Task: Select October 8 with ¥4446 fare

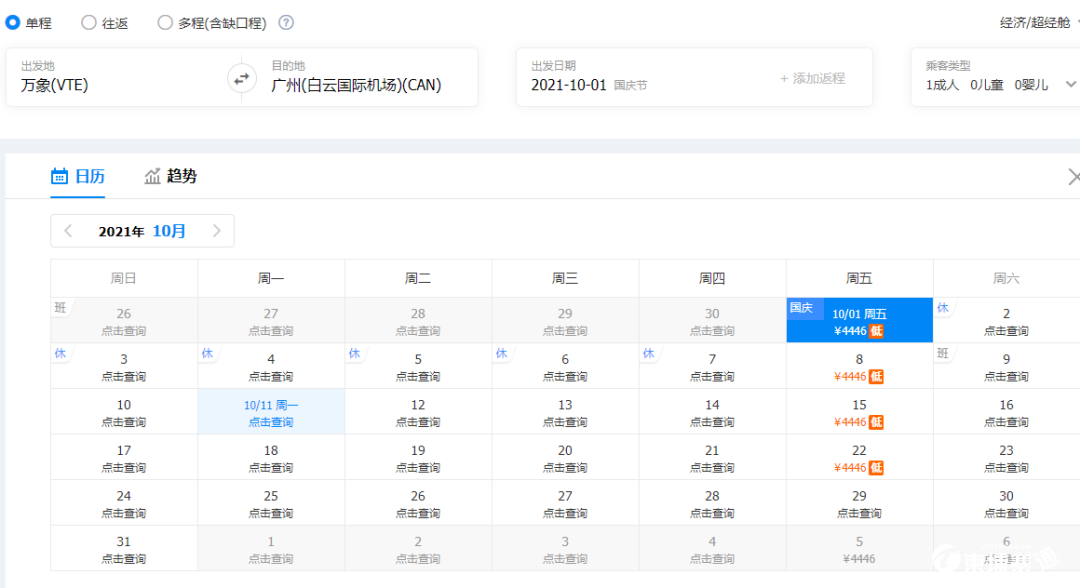Action: [x=860, y=366]
